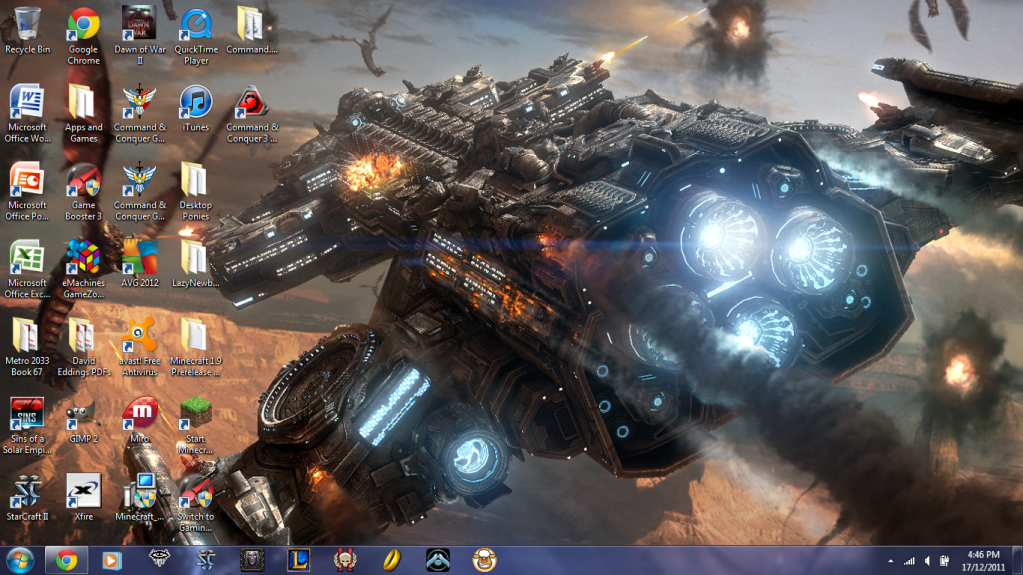Open the eMachines GameZone shortcut
Image resolution: width=1023 pixels, height=575 pixels.
(84, 269)
